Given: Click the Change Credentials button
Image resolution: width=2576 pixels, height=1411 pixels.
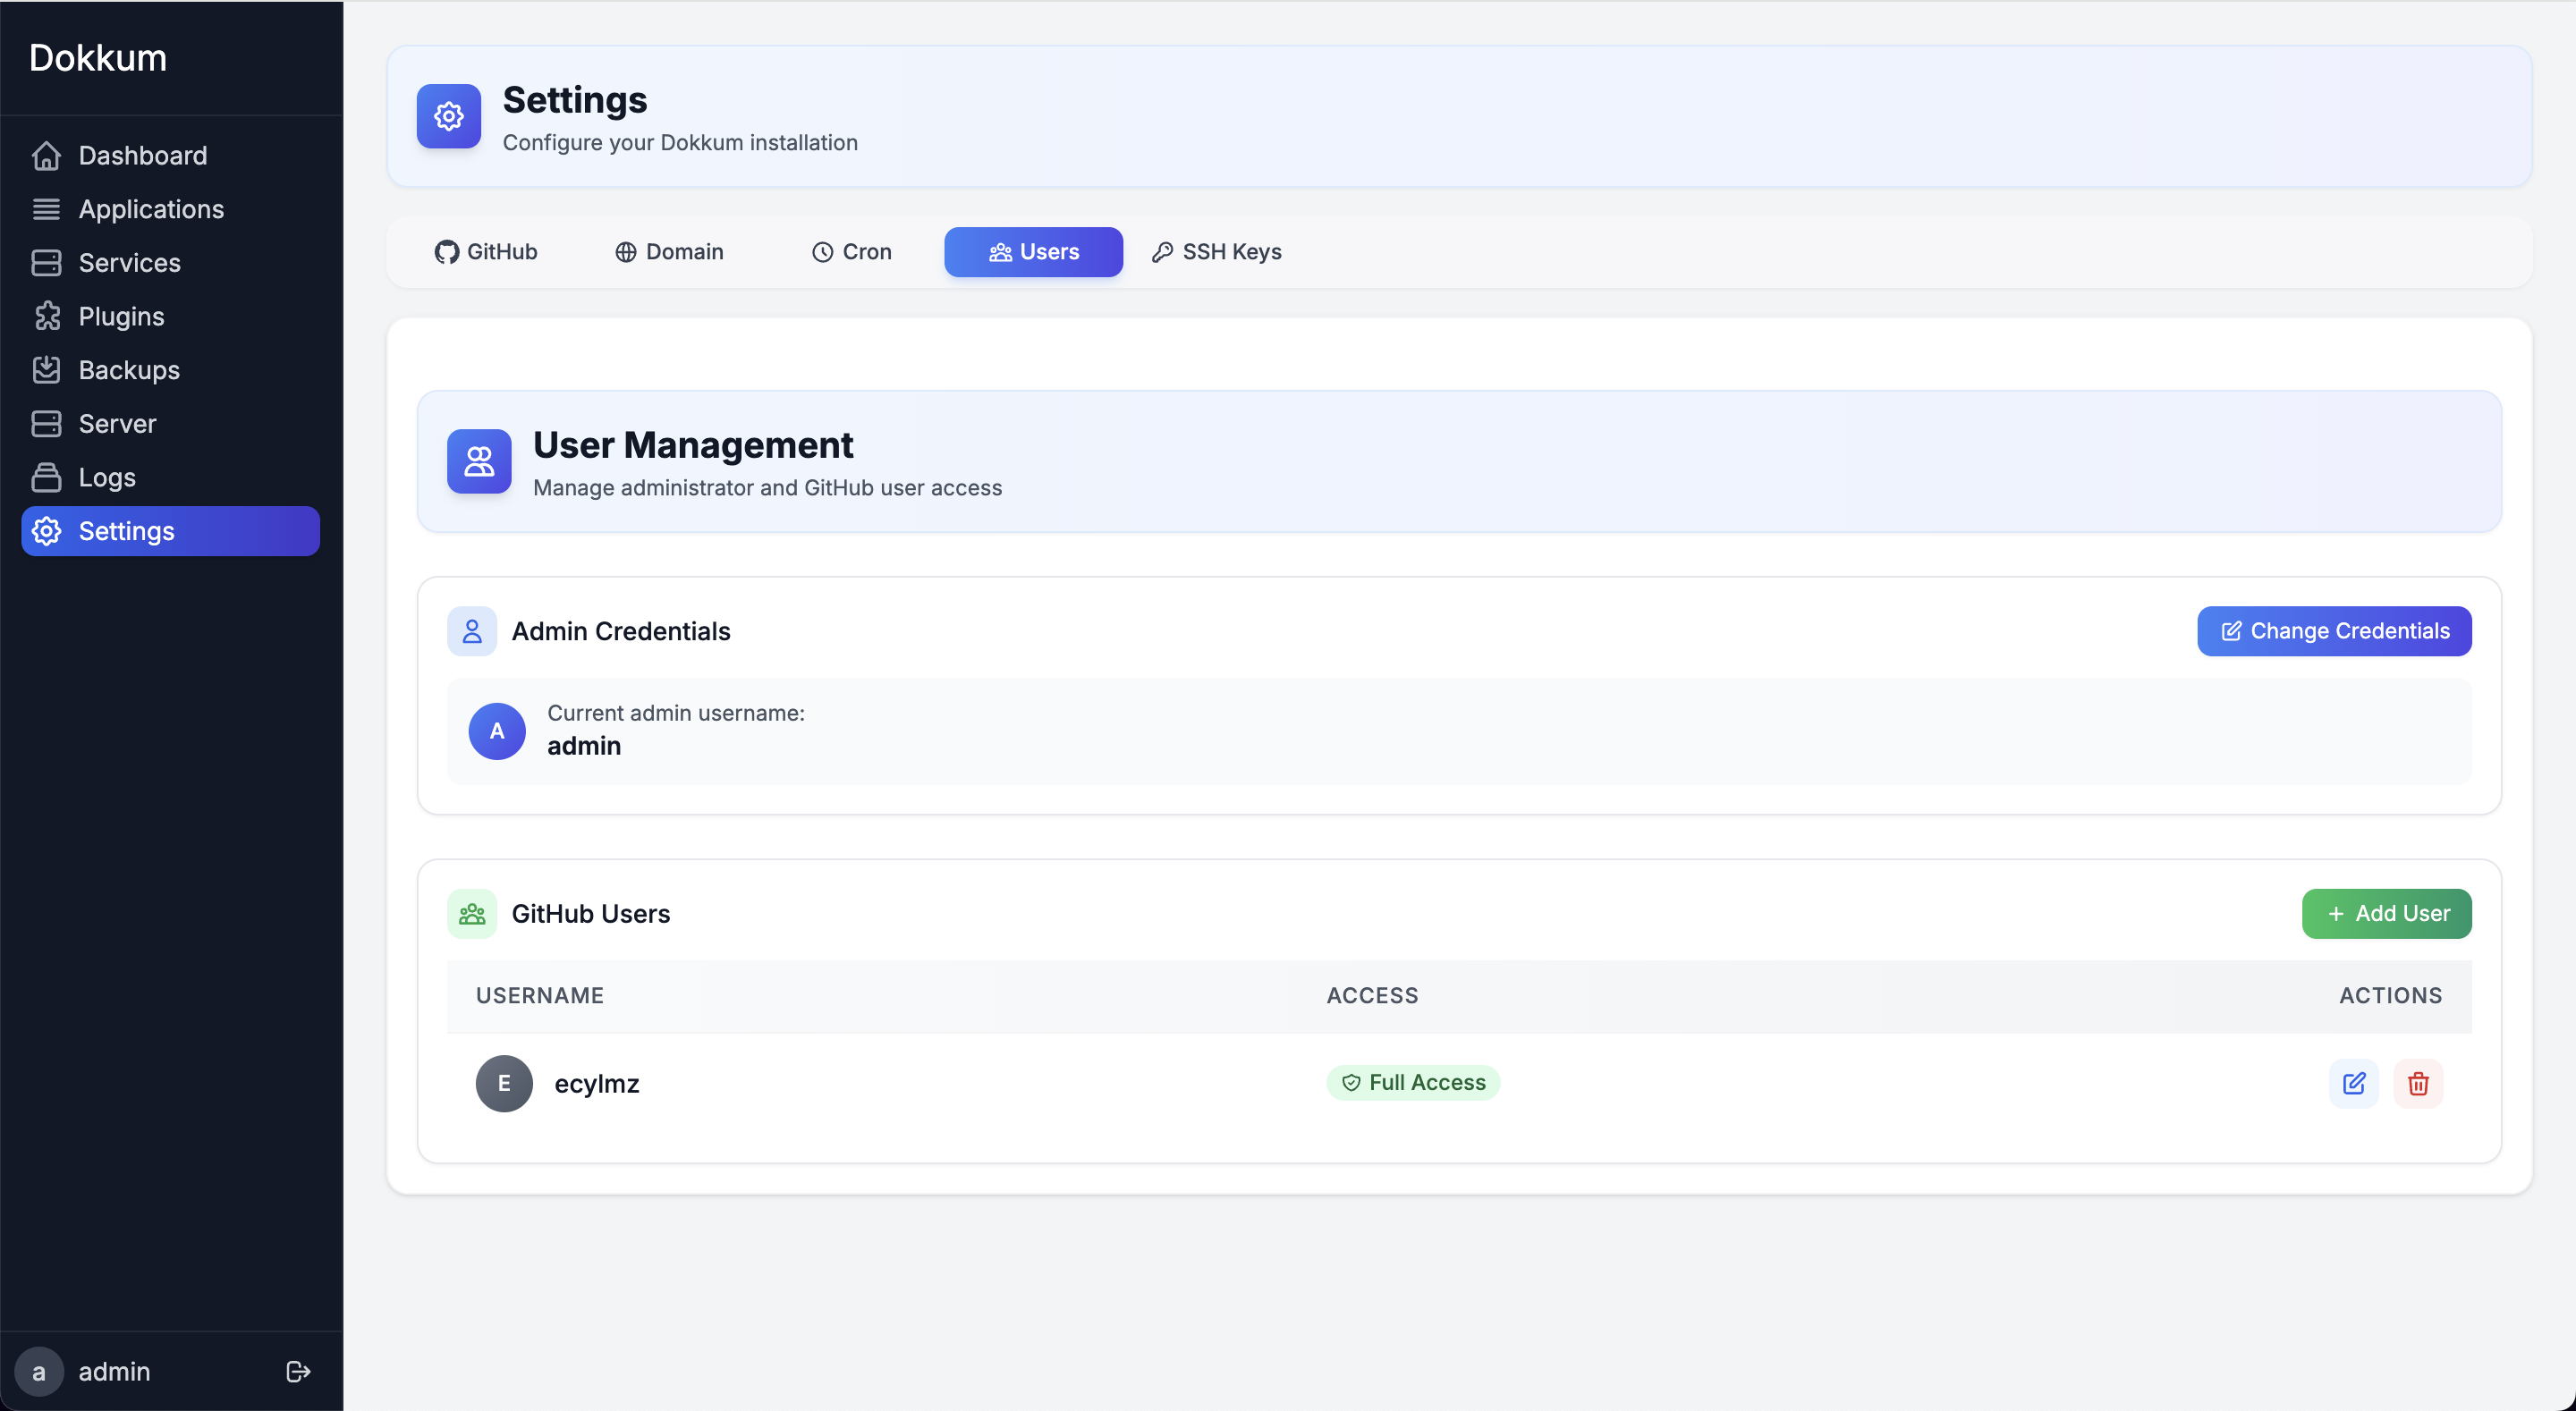Looking at the screenshot, I should click(2333, 631).
